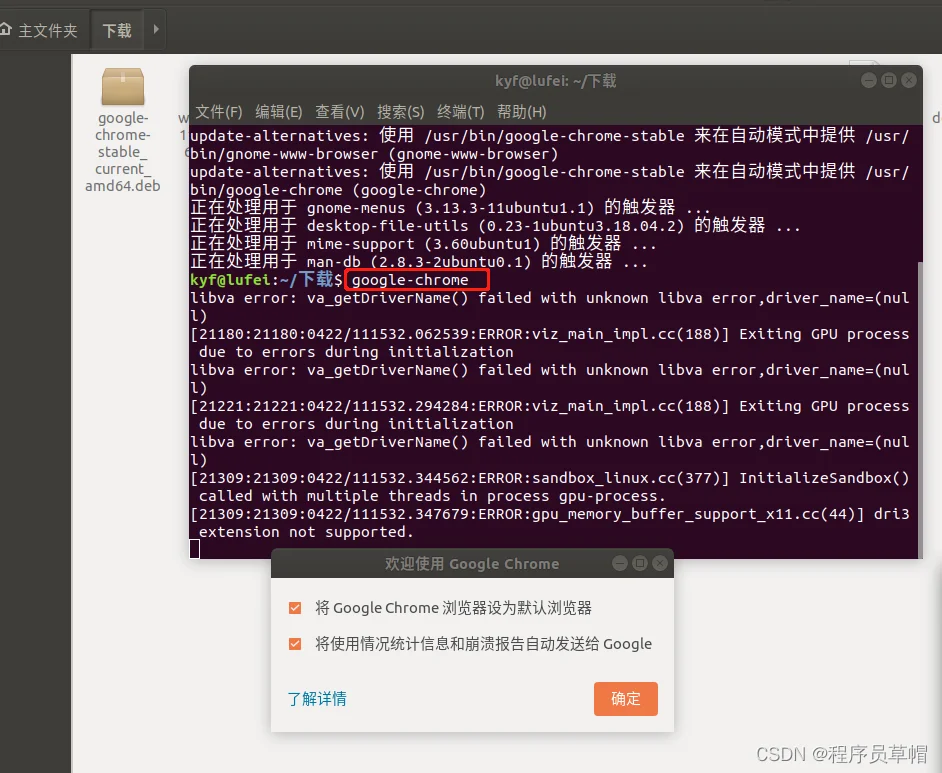Click the 欢迎使用 Google Chrome dialog title

coord(472,563)
